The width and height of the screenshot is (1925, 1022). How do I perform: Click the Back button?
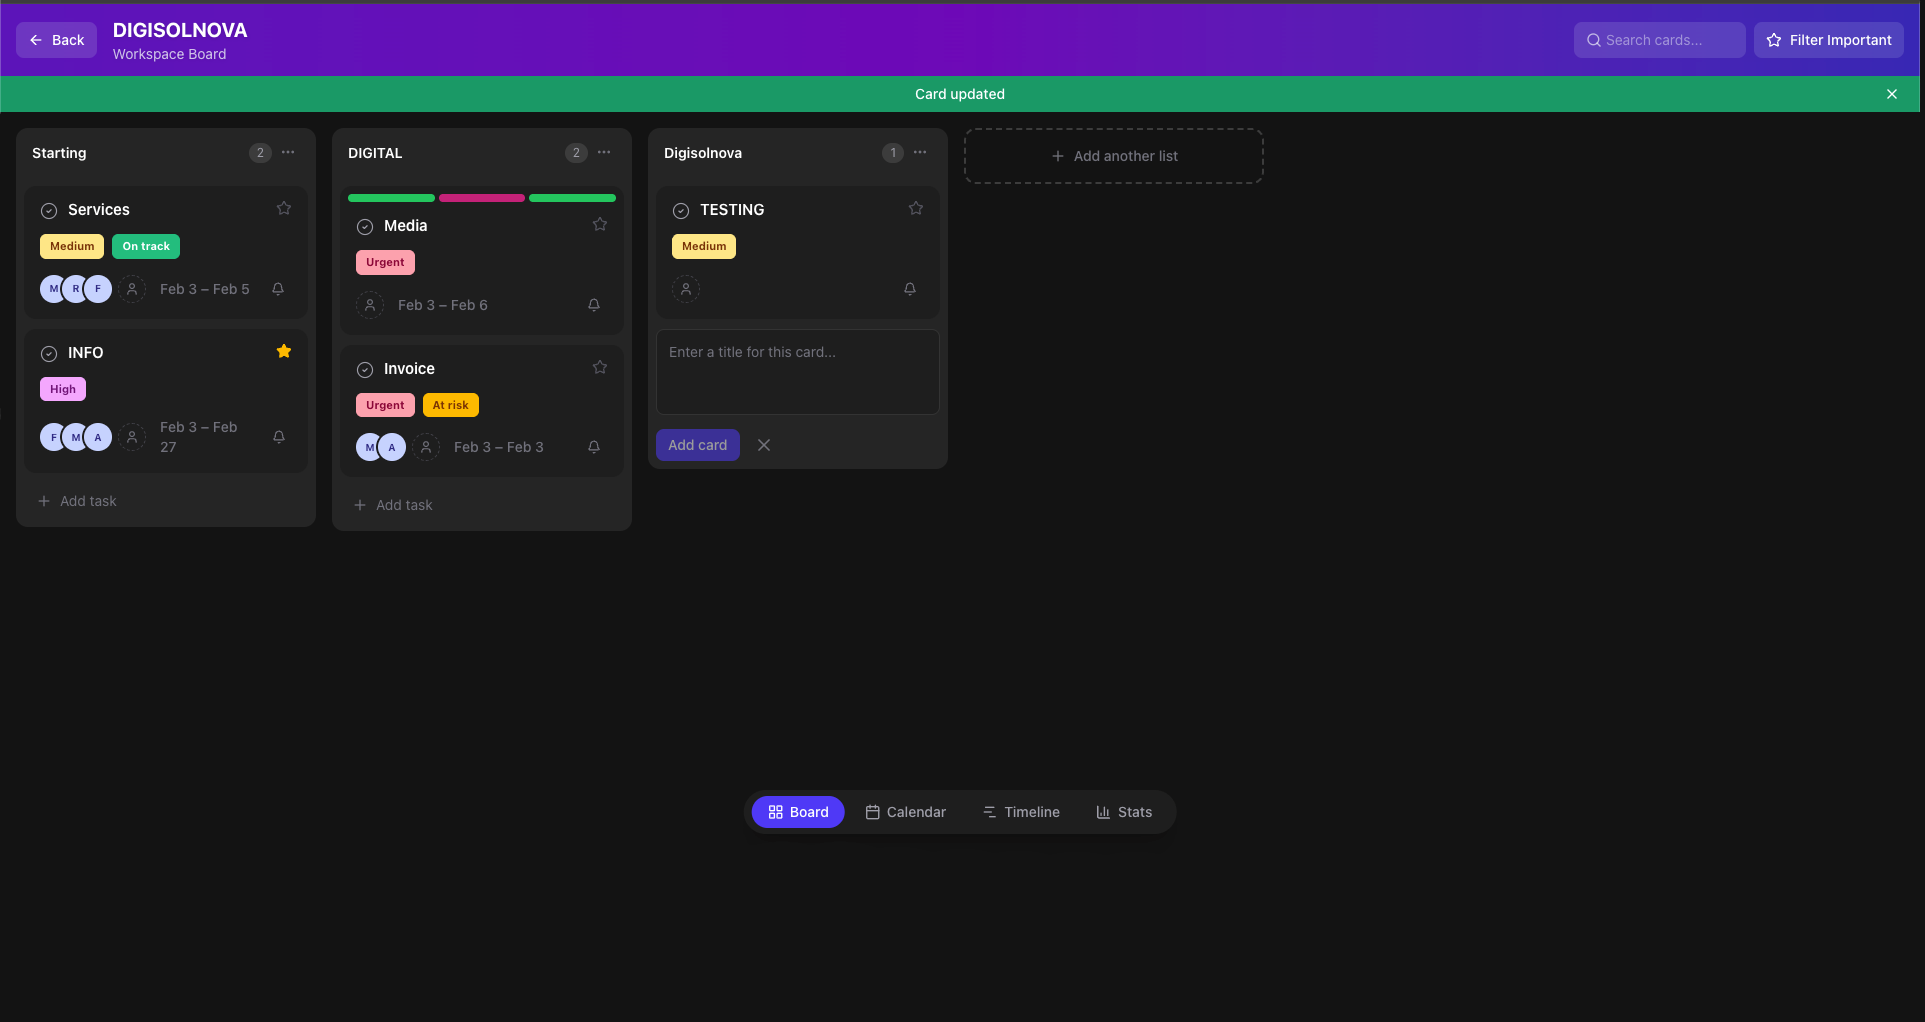point(57,40)
